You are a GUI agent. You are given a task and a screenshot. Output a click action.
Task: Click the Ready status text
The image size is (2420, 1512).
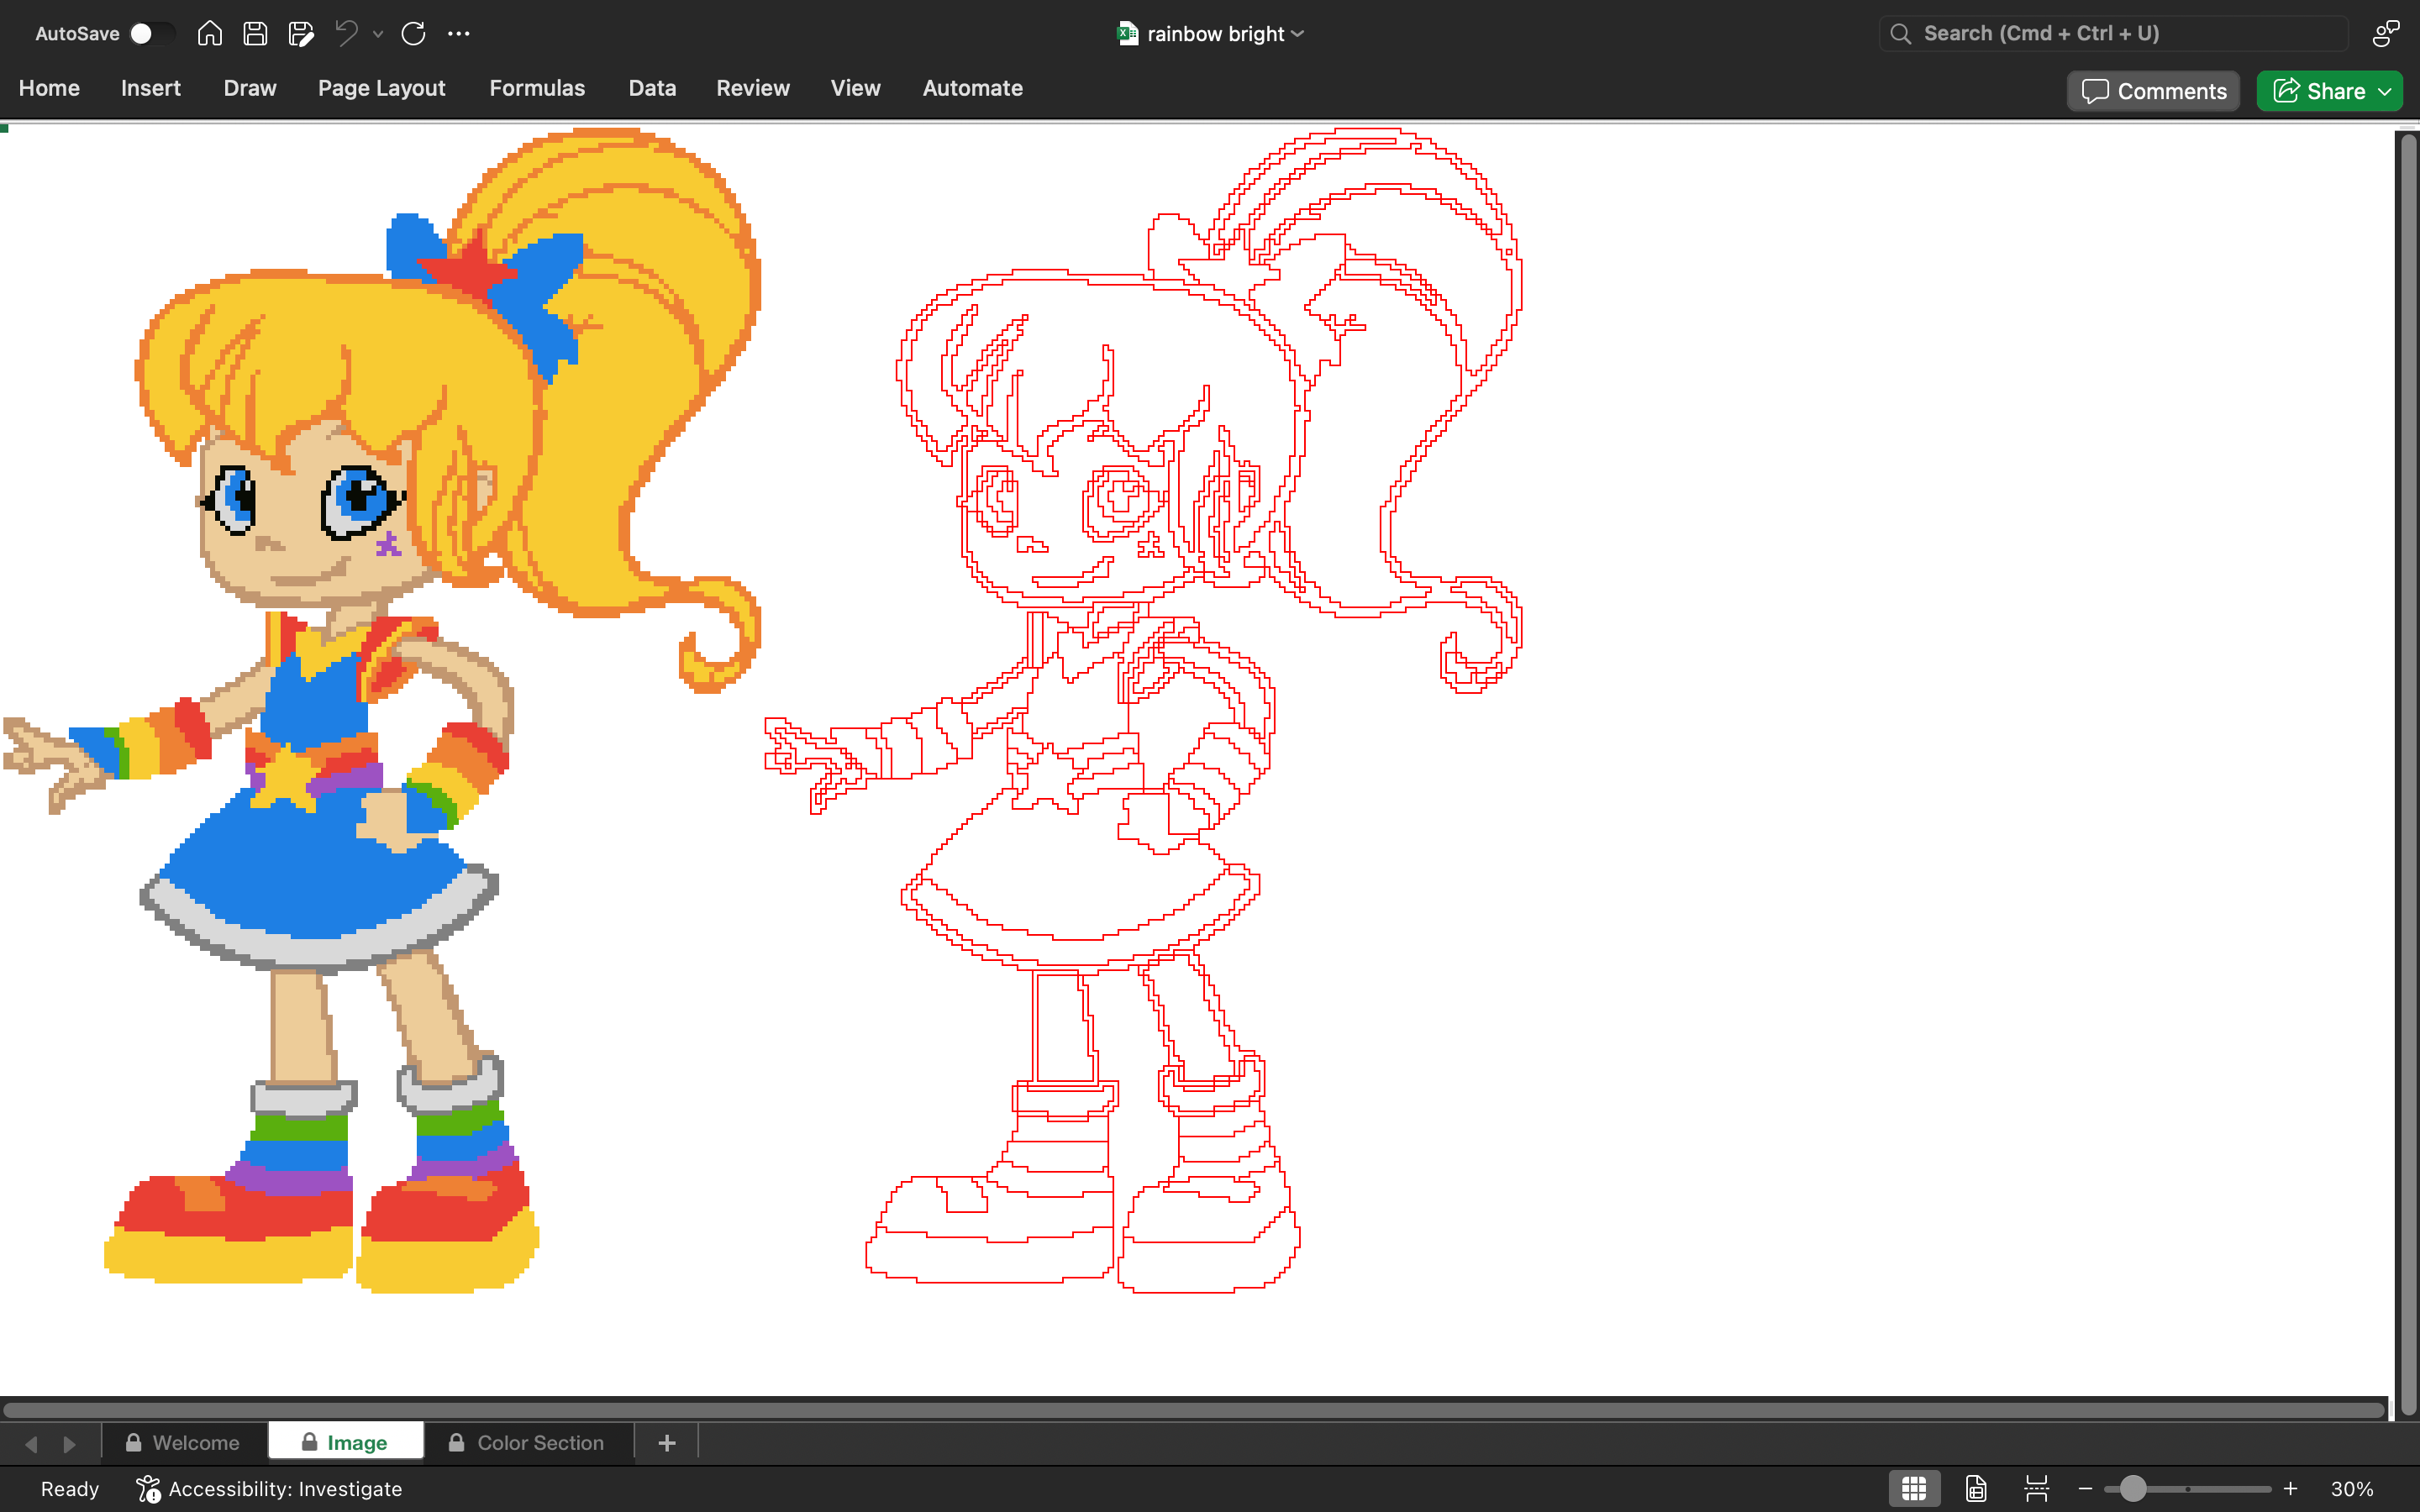tap(70, 1489)
